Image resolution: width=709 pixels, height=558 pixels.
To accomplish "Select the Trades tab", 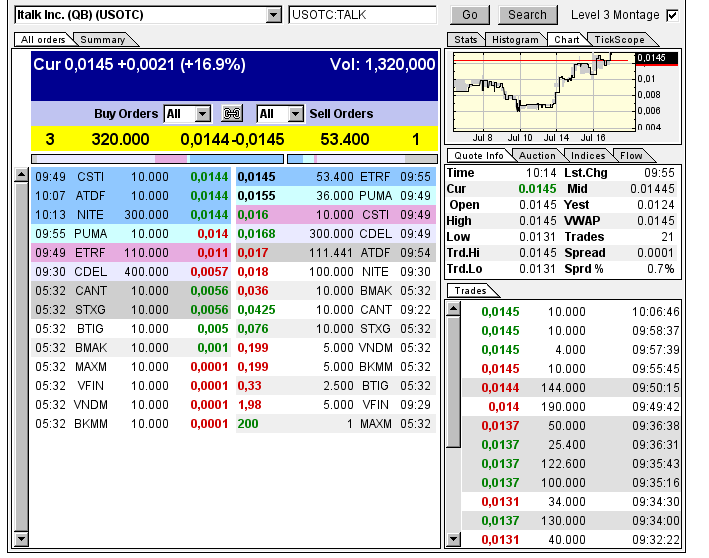I will point(470,291).
